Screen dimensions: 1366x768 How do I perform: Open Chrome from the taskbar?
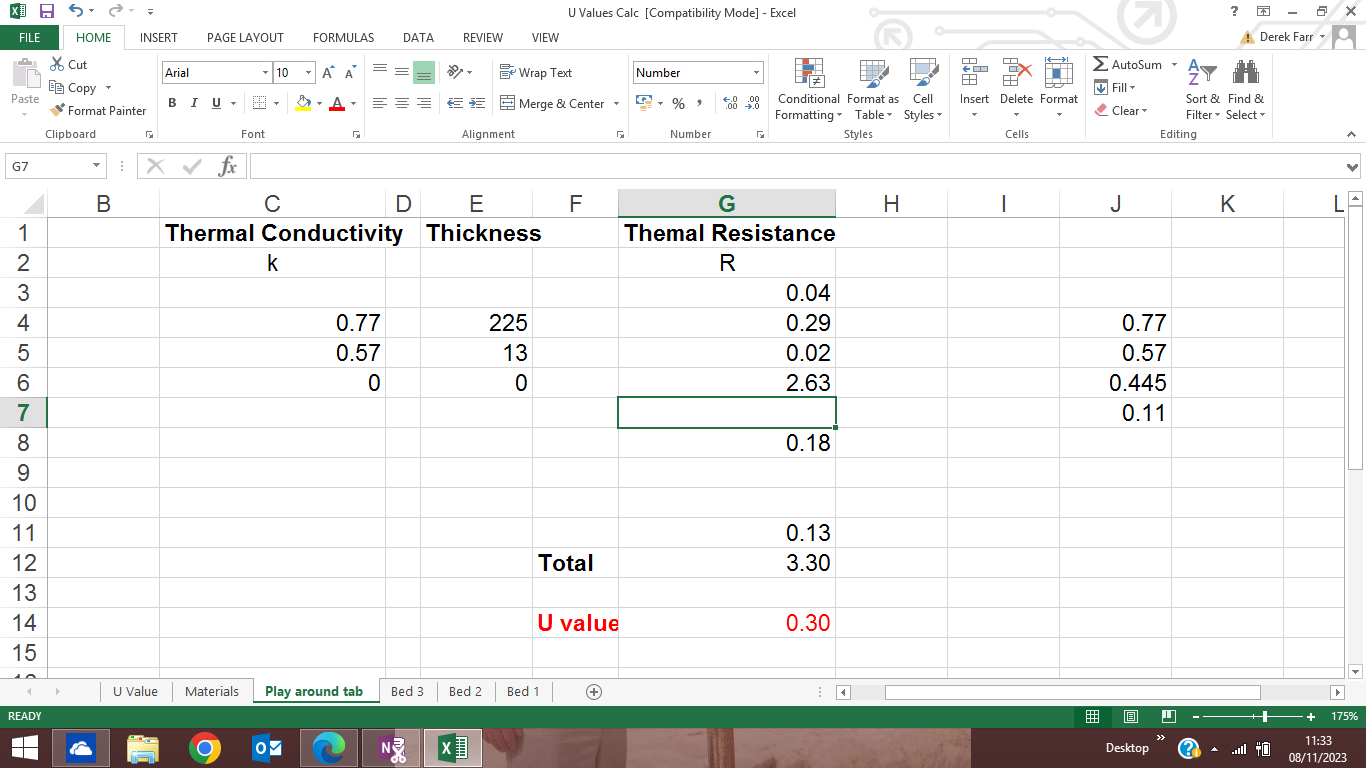pos(205,748)
